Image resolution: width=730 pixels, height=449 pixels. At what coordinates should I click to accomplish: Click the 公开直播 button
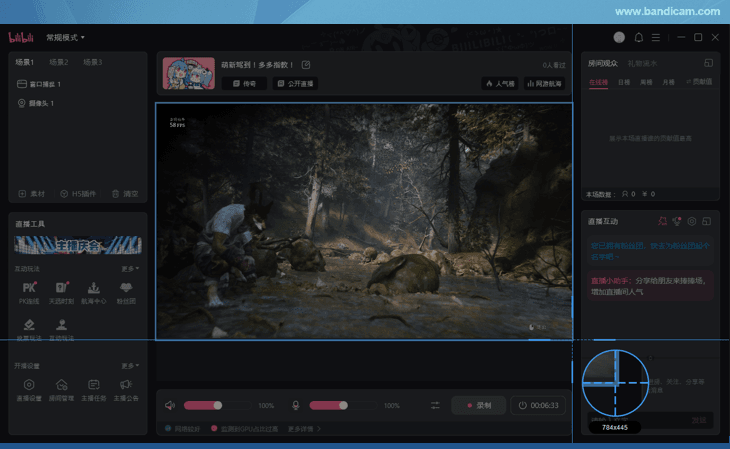(x=295, y=84)
